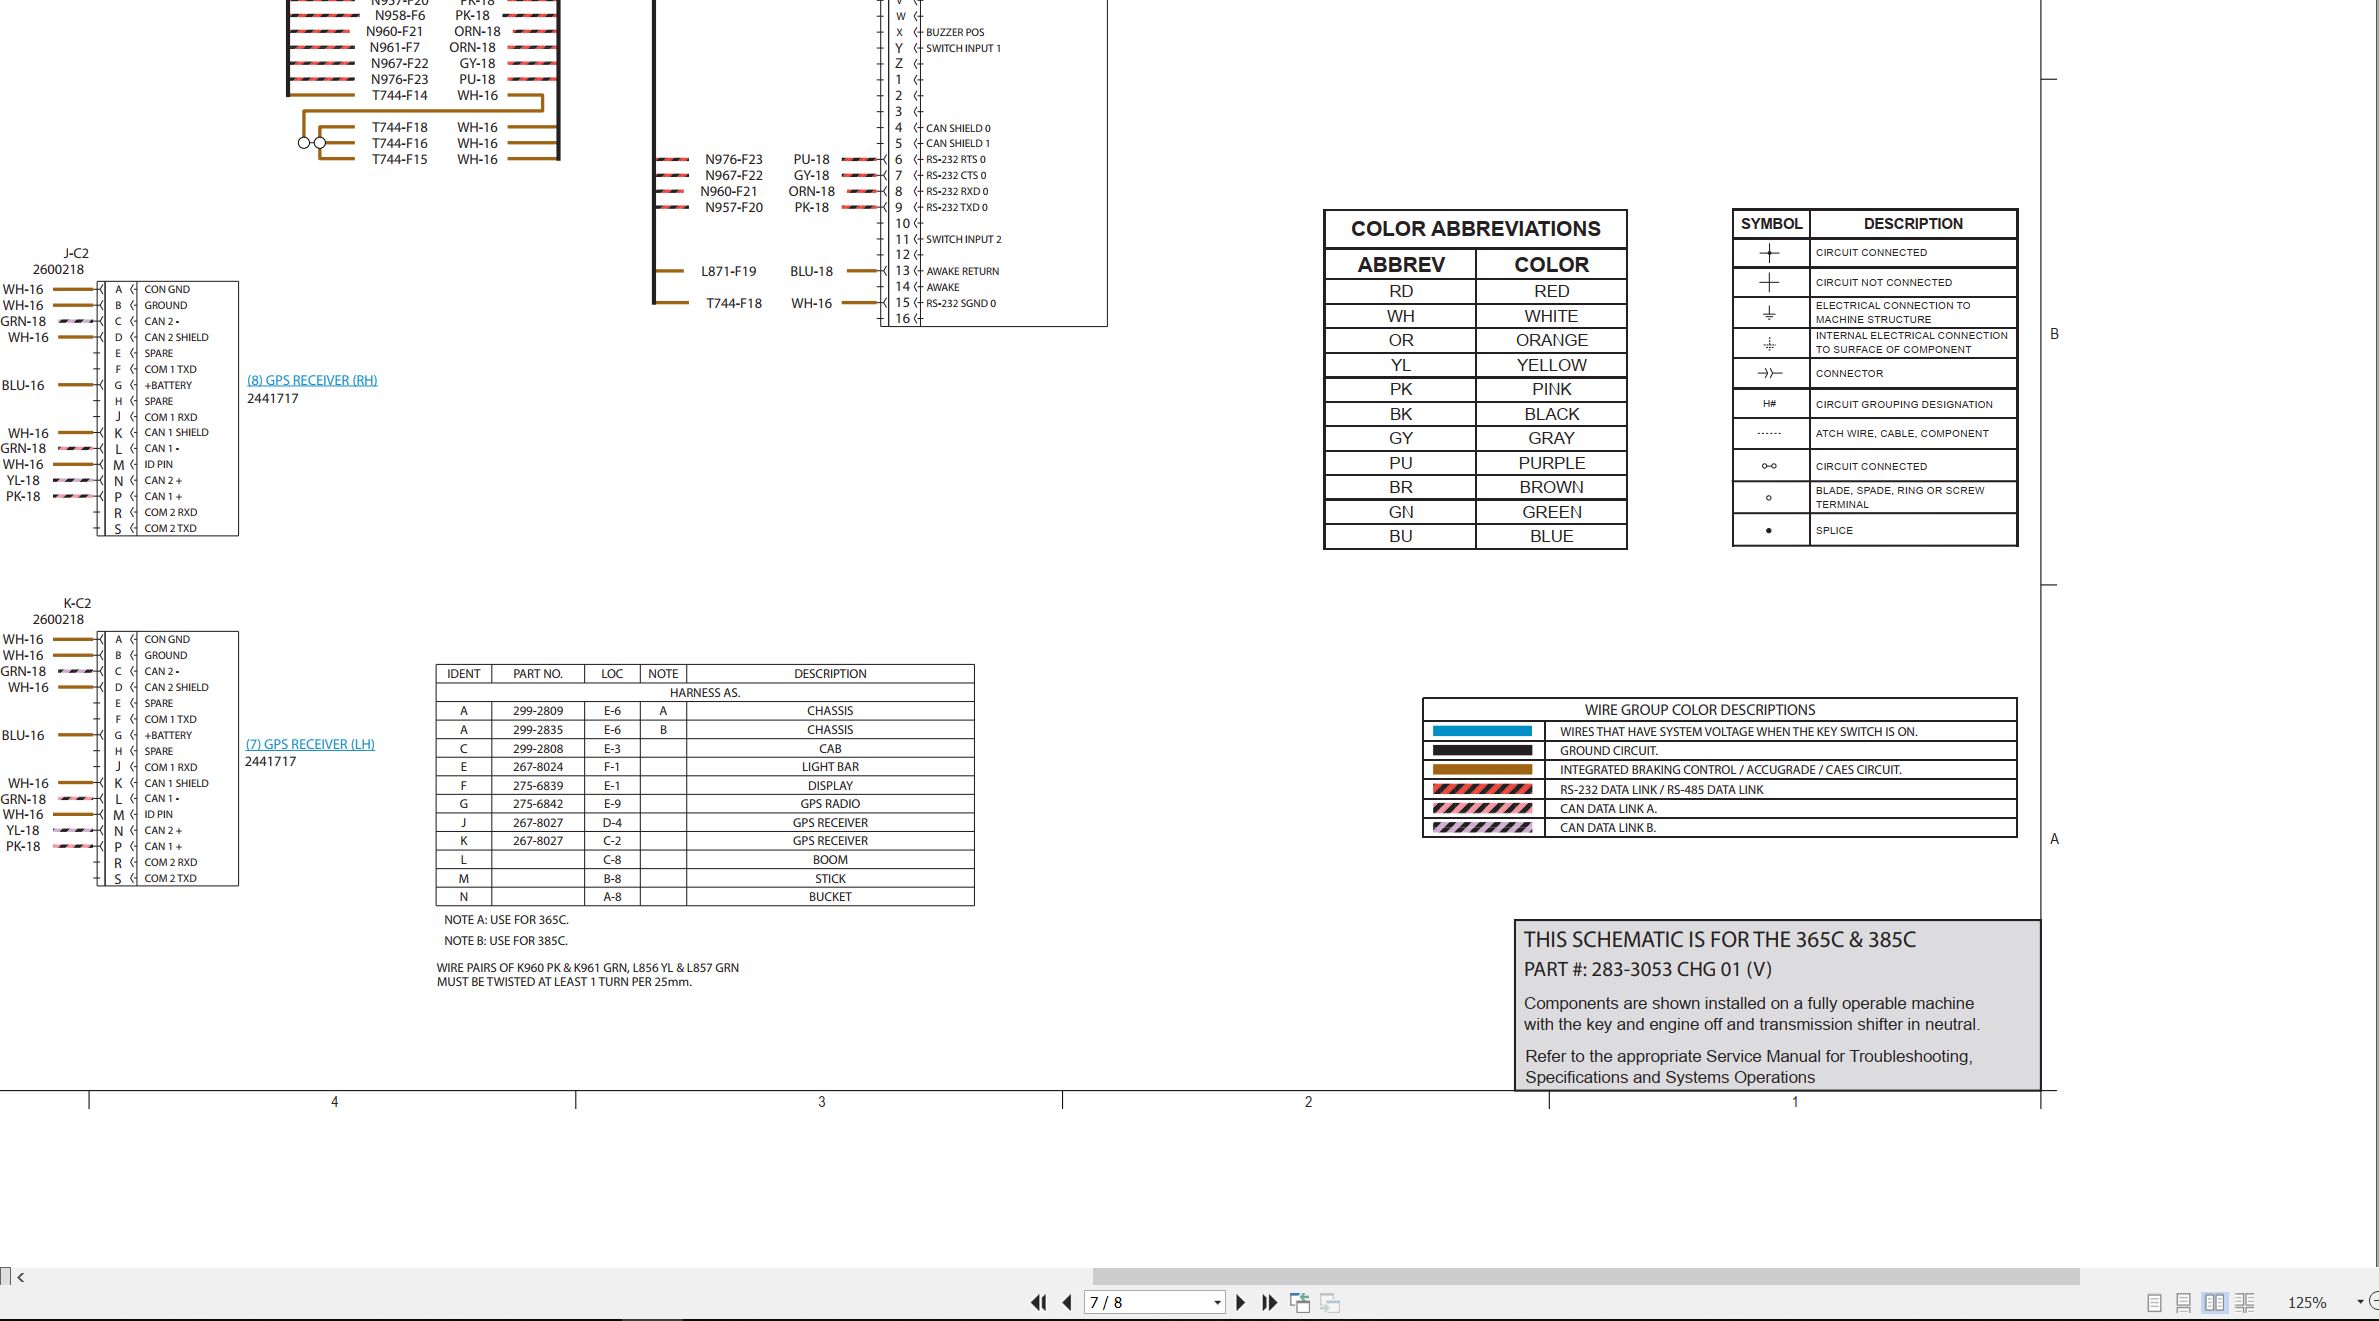Jump to the last page
This screenshot has height=1321, width=2379.
pos(1270,1302)
